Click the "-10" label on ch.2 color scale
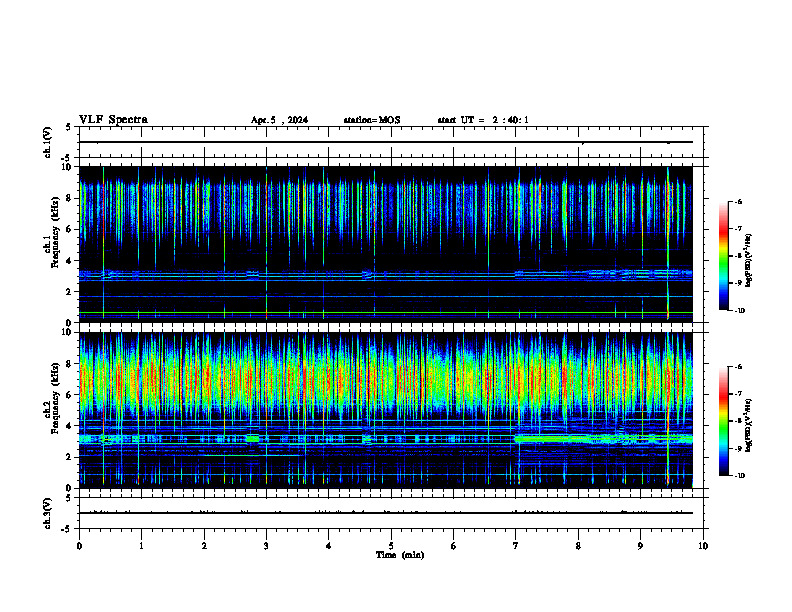The height and width of the screenshot is (612, 792). [739, 476]
